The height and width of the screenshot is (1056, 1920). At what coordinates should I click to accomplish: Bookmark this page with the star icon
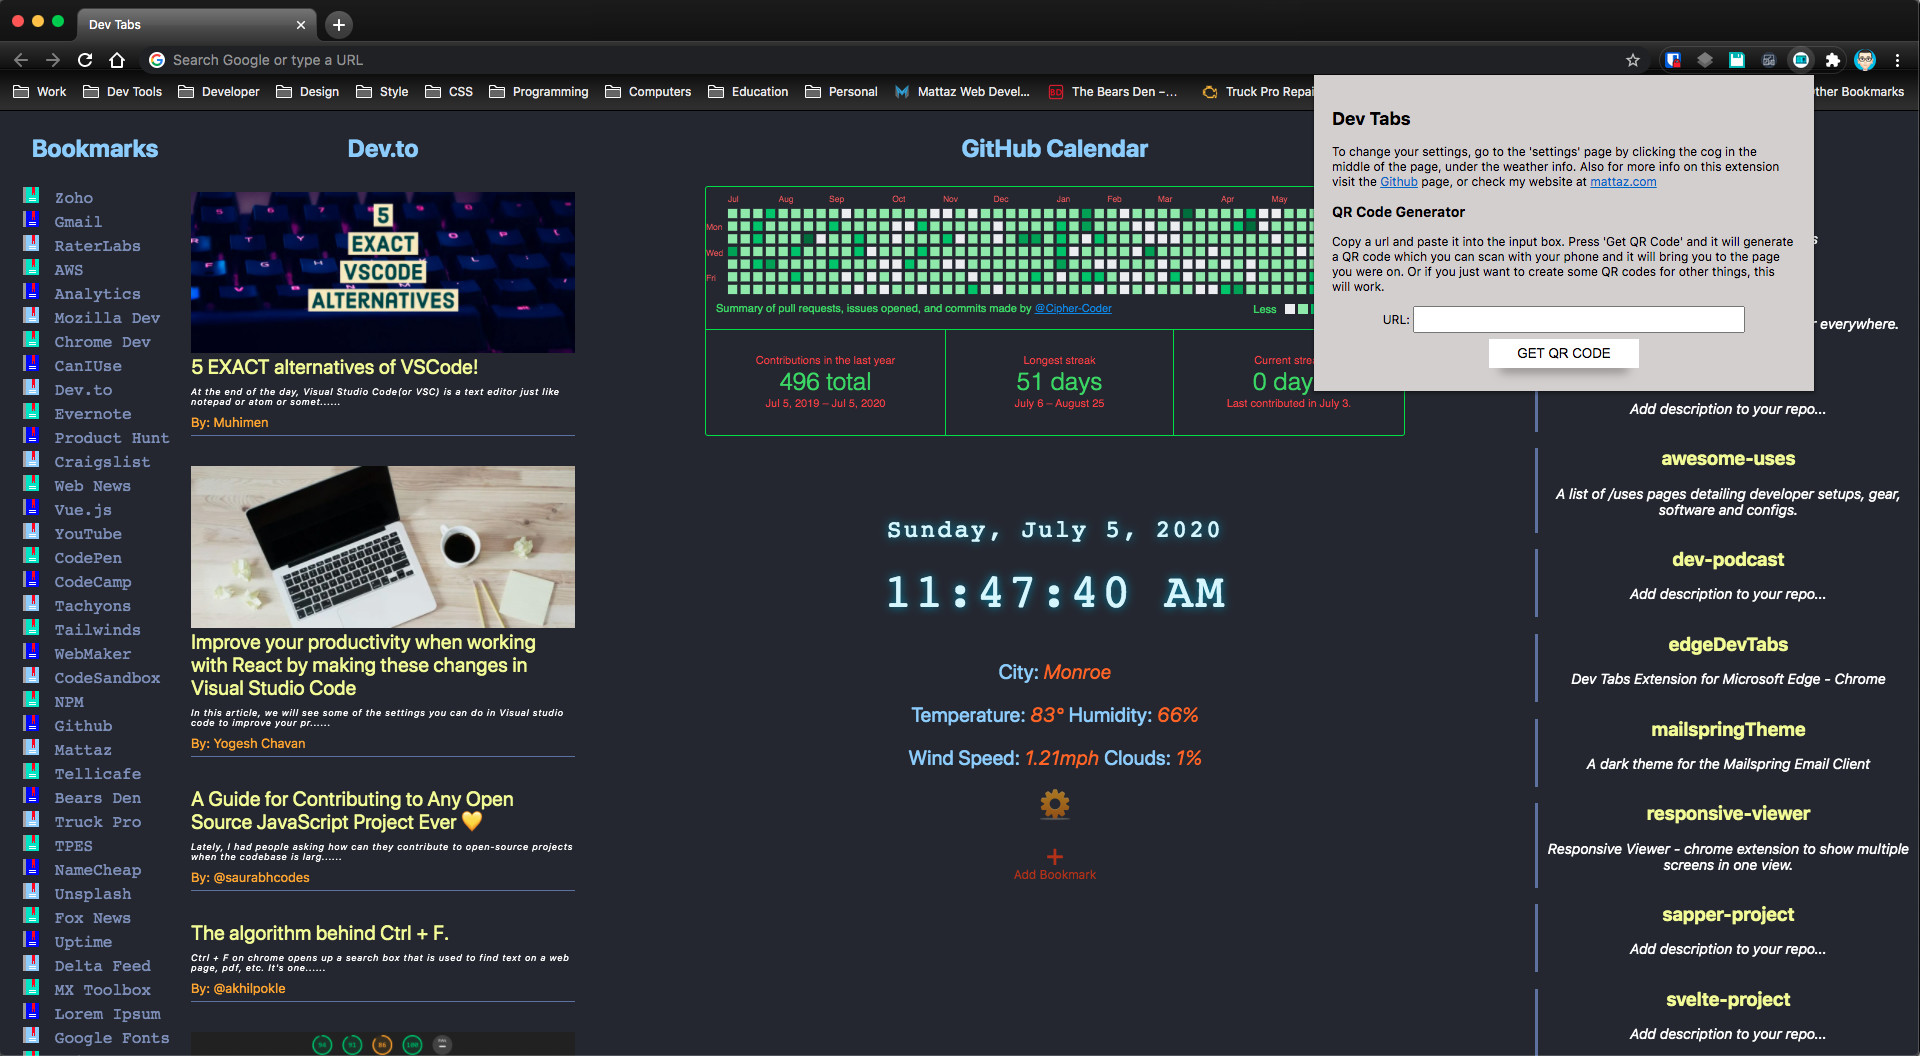(1633, 60)
